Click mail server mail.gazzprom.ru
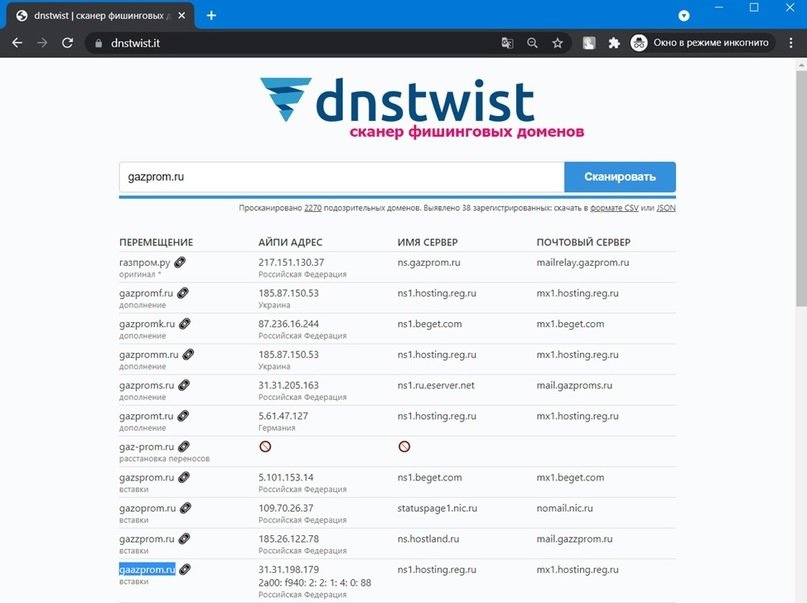This screenshot has width=807, height=603. tap(574, 539)
